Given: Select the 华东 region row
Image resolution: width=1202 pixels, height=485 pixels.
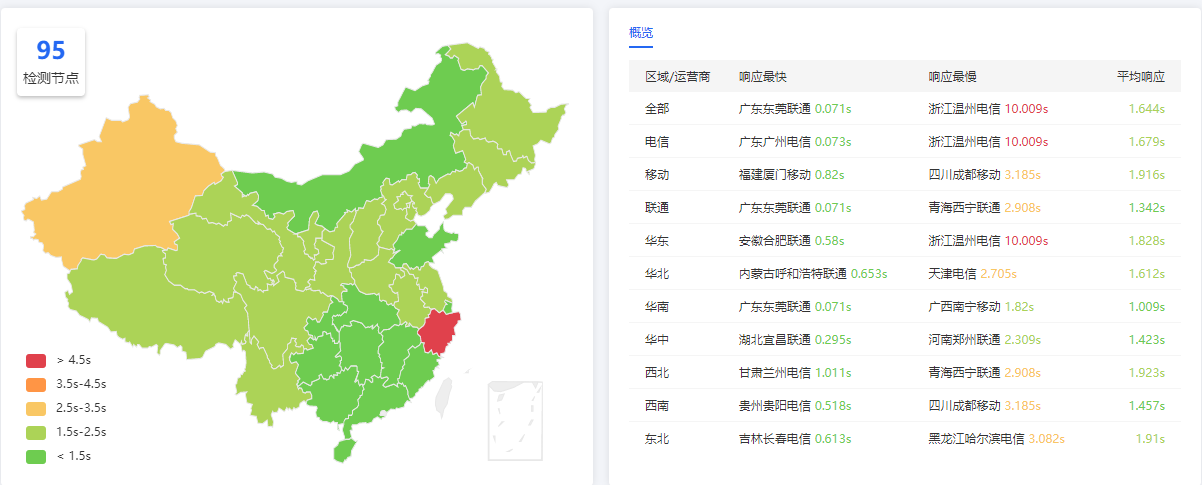Looking at the screenshot, I should [x=657, y=240].
